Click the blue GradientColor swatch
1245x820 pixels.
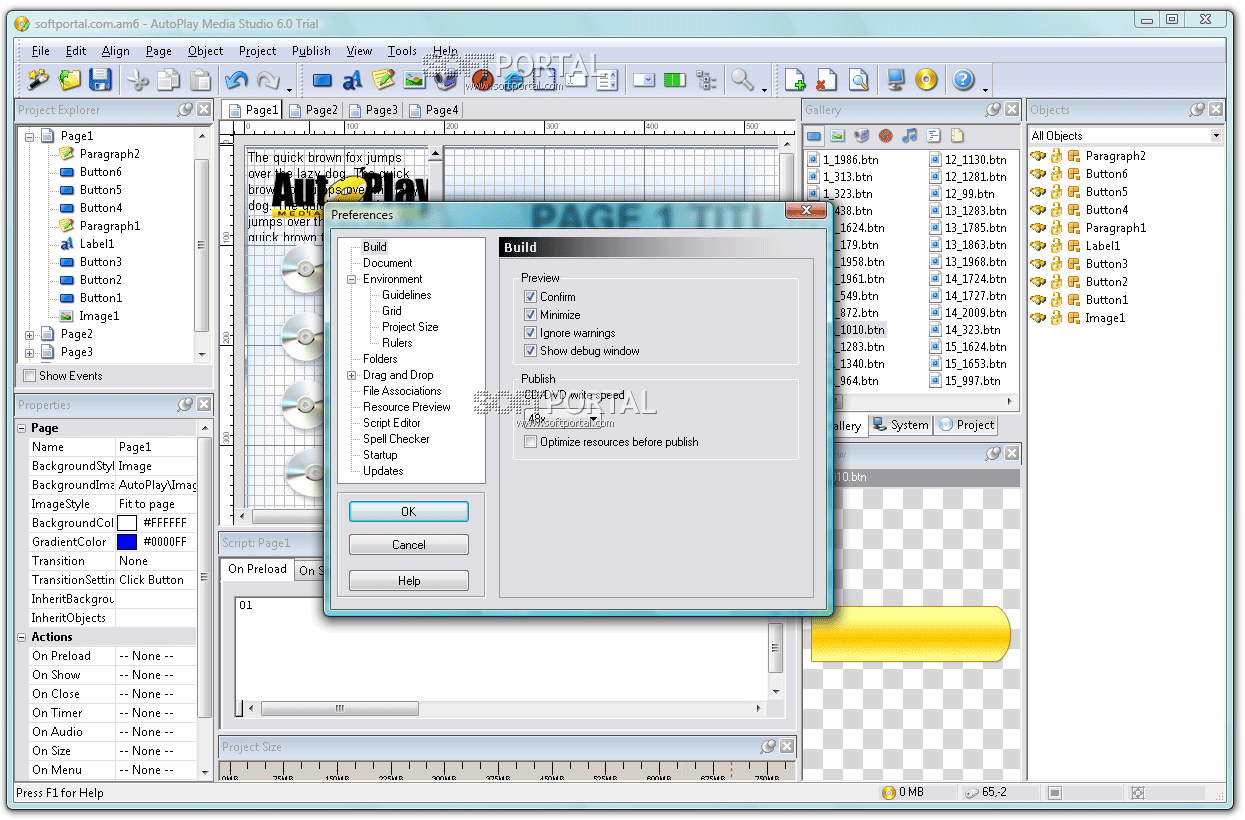tap(127, 542)
